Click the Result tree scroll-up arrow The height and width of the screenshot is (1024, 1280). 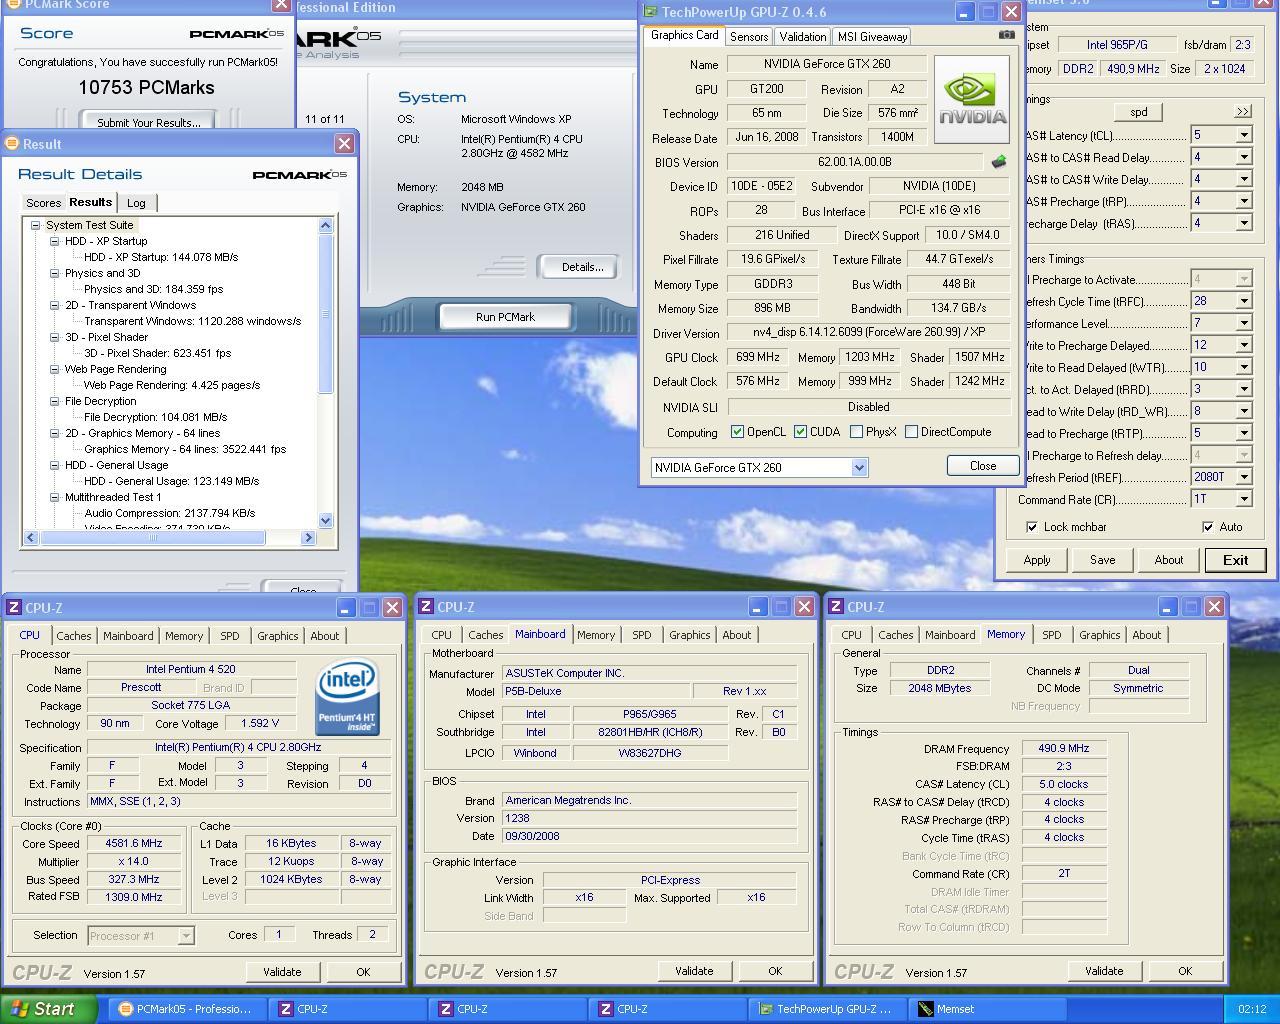click(x=325, y=225)
